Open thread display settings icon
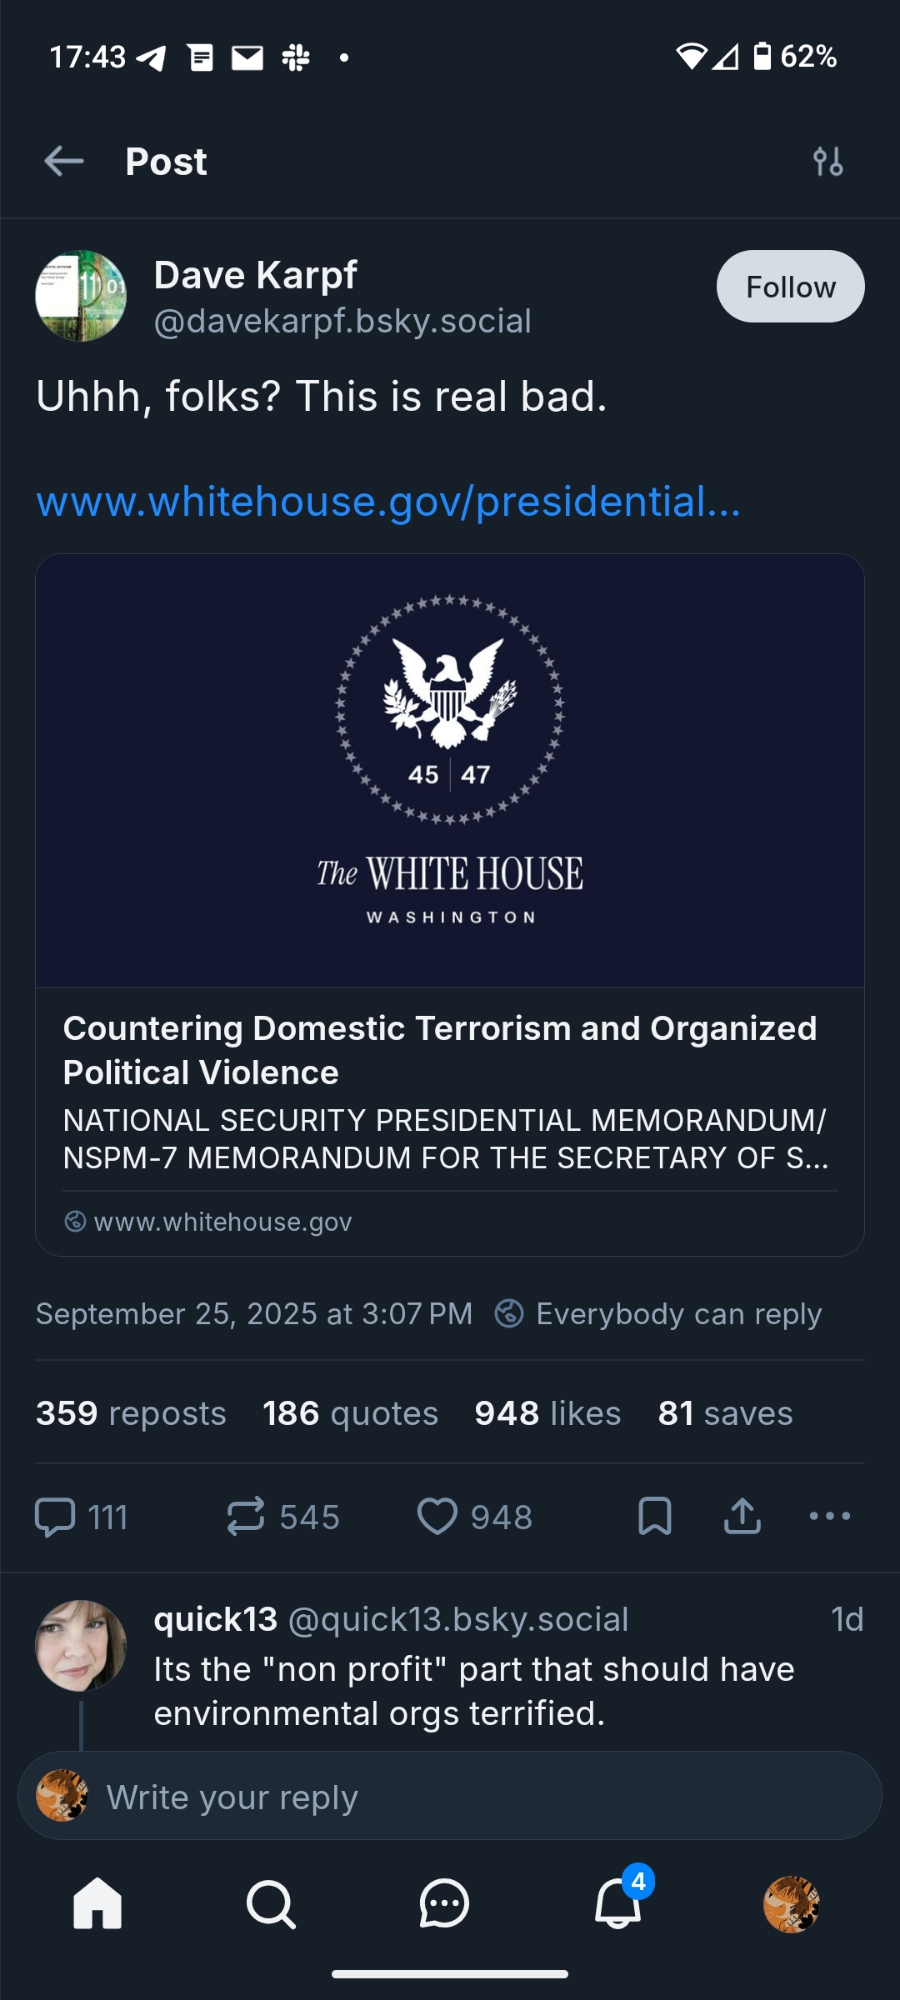900x2000 pixels. [828, 161]
